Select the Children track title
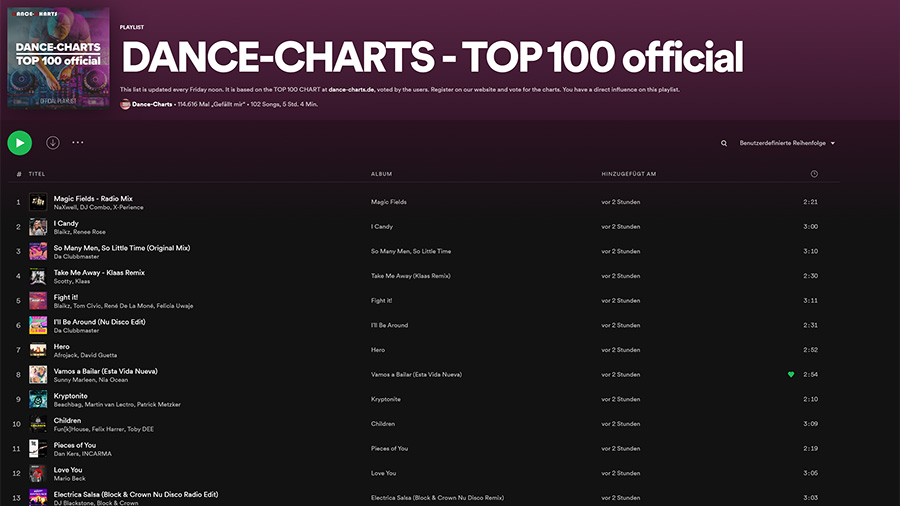 tap(67, 421)
